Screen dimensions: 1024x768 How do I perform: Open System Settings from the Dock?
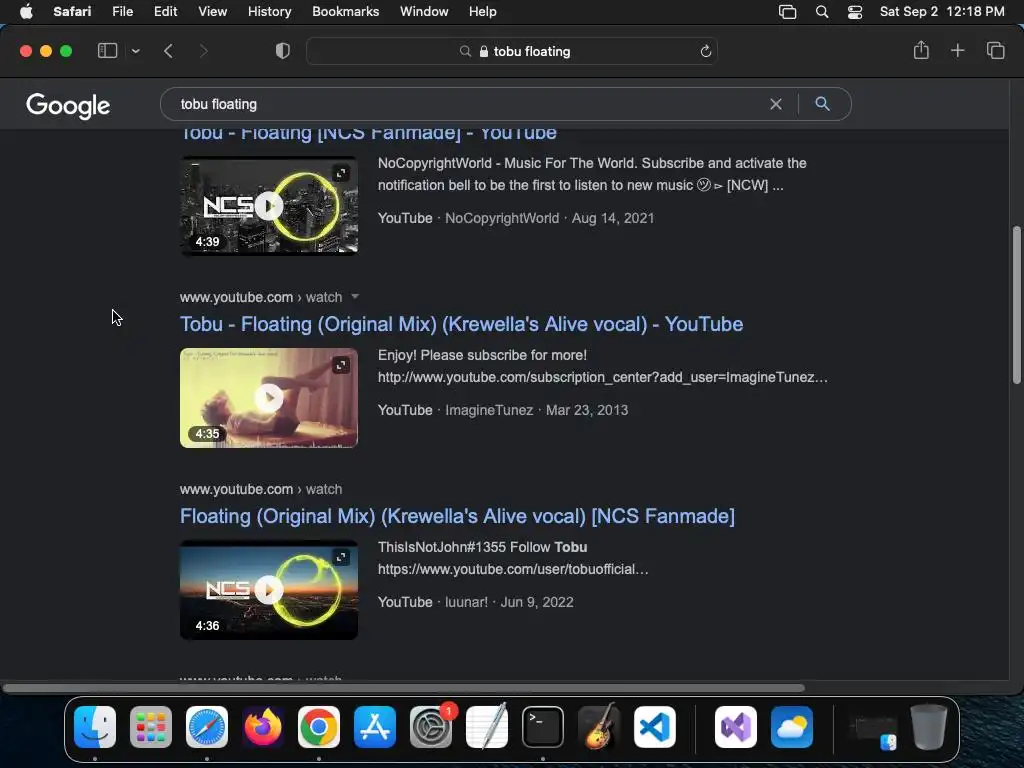tap(431, 727)
